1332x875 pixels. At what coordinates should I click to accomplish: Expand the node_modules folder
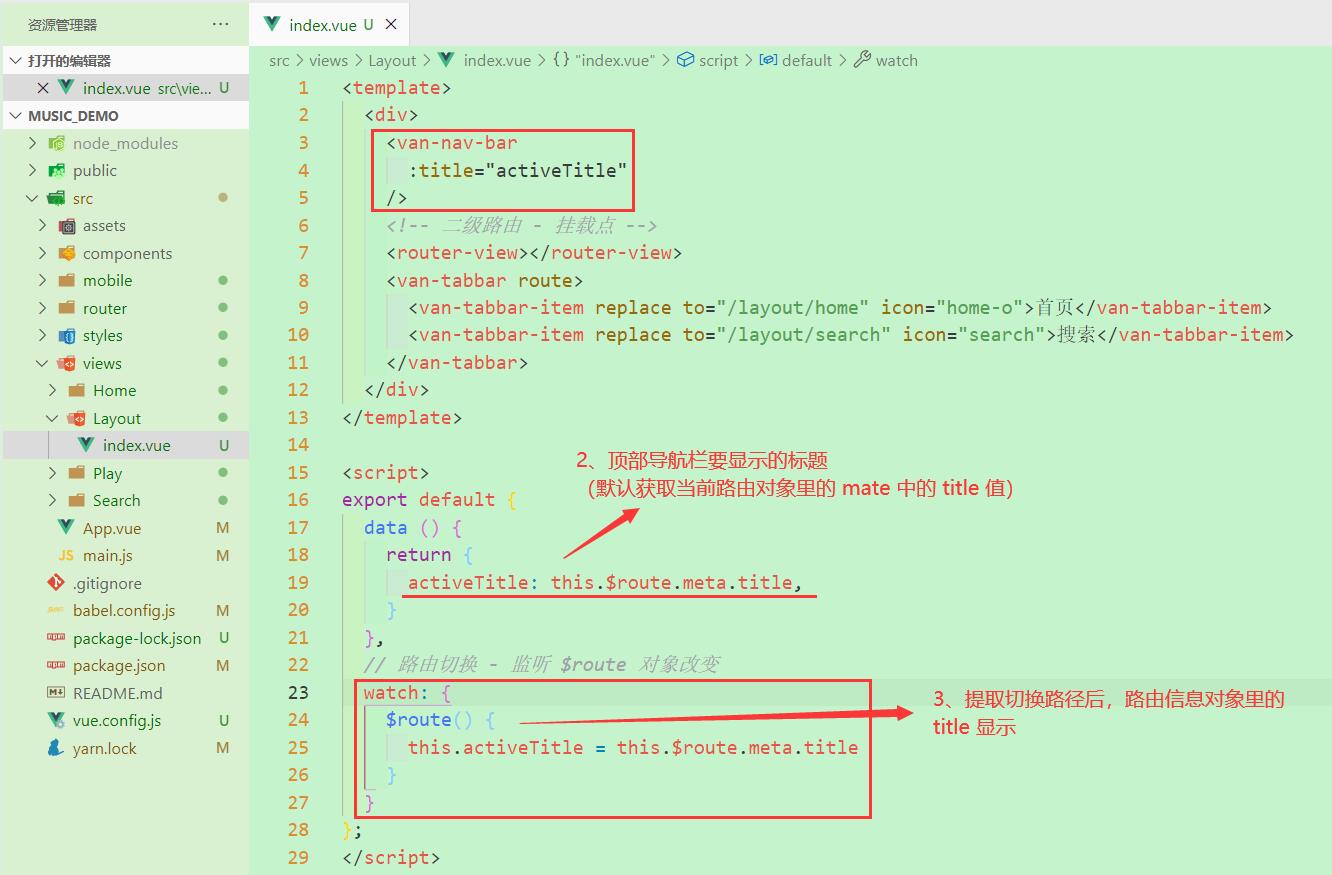click(x=32, y=143)
